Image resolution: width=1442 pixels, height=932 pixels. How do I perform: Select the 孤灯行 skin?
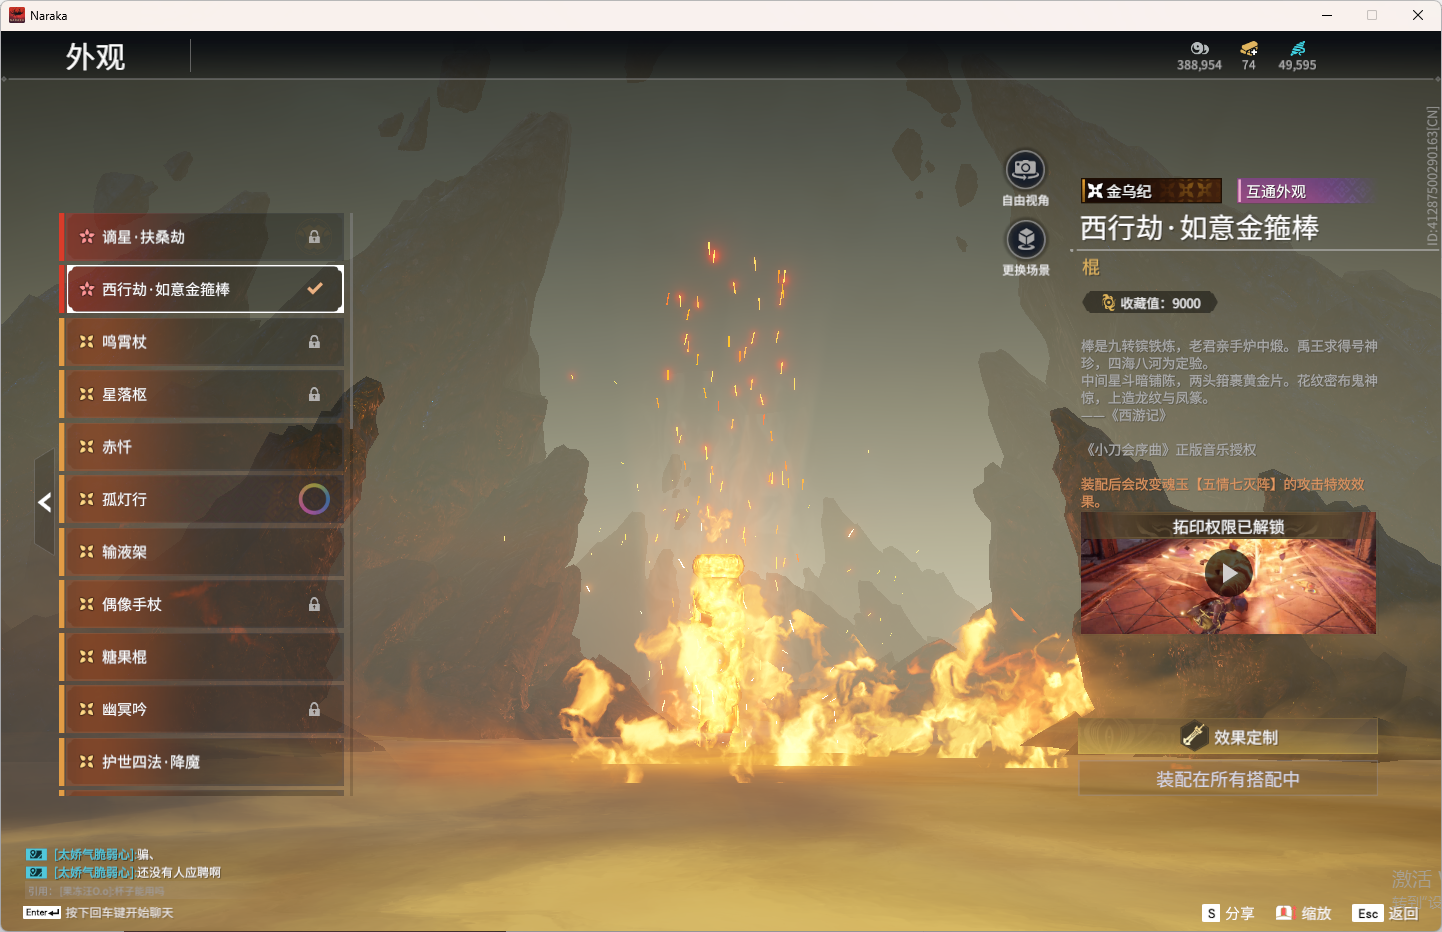coord(202,499)
